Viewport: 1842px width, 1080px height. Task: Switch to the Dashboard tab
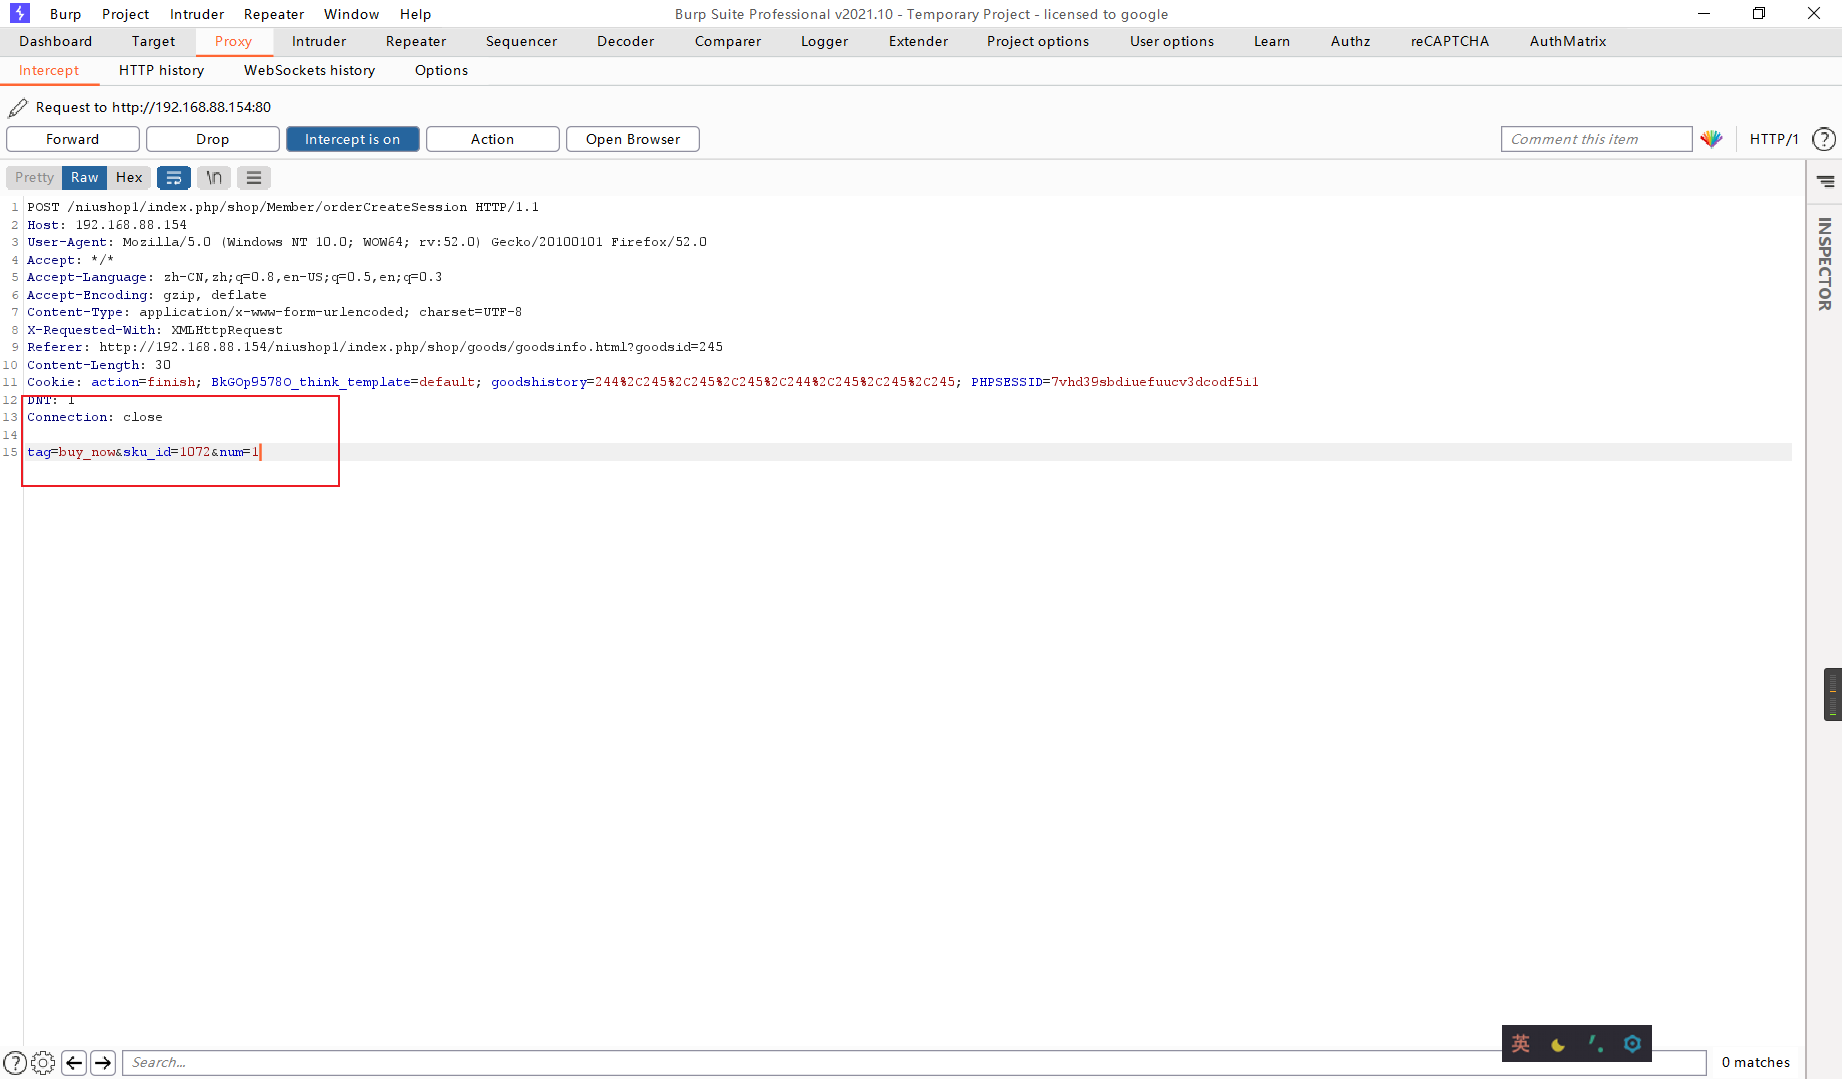click(56, 41)
